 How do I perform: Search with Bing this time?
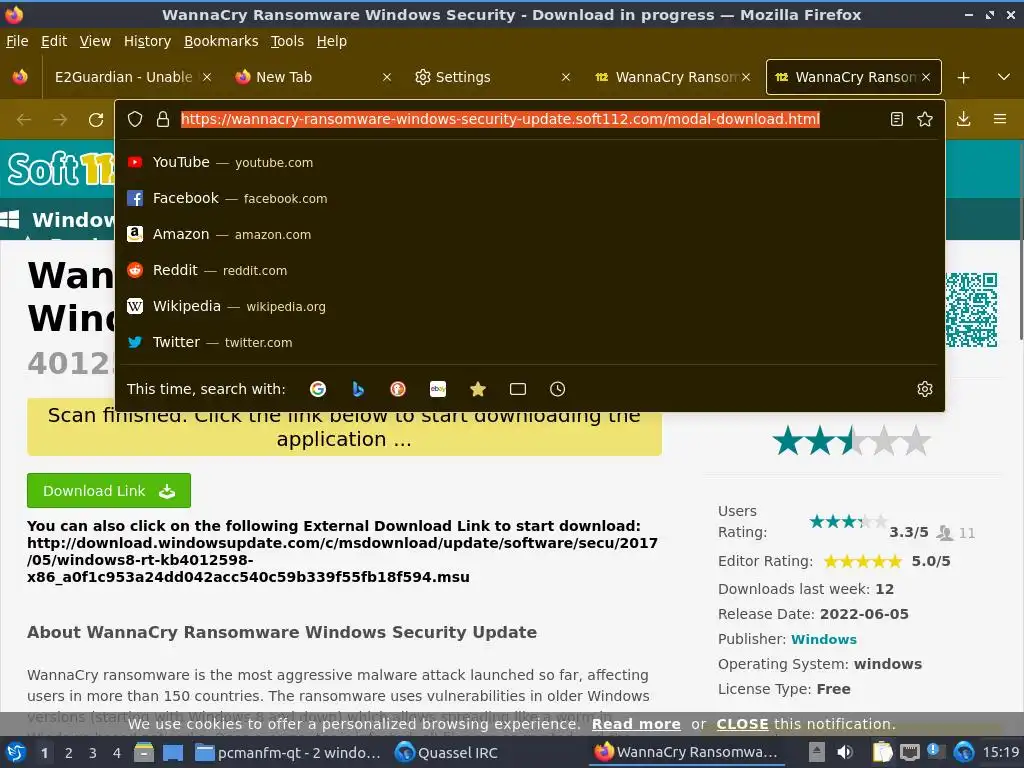click(358, 389)
